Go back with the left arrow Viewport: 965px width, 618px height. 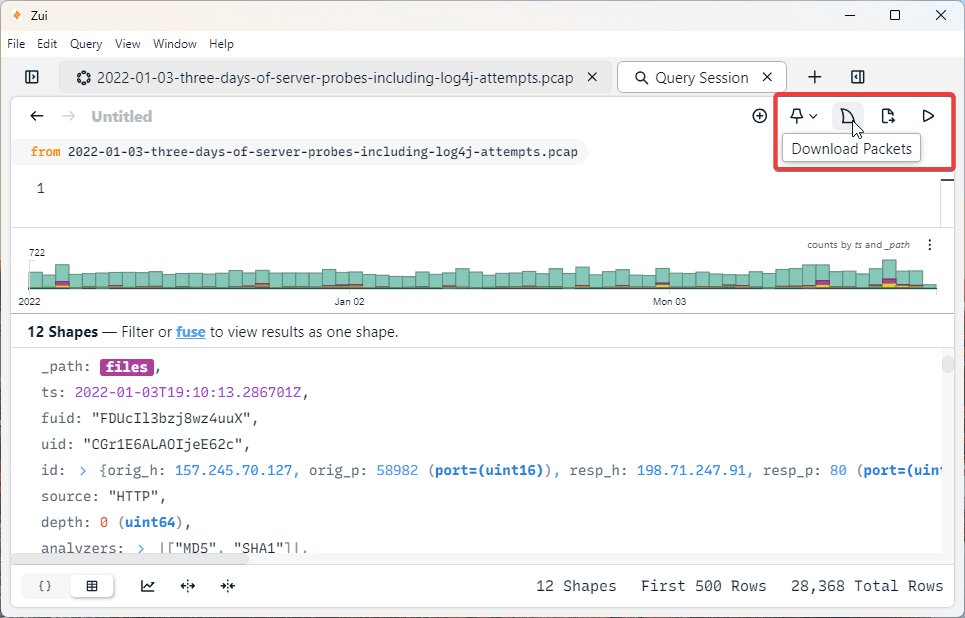(x=37, y=116)
